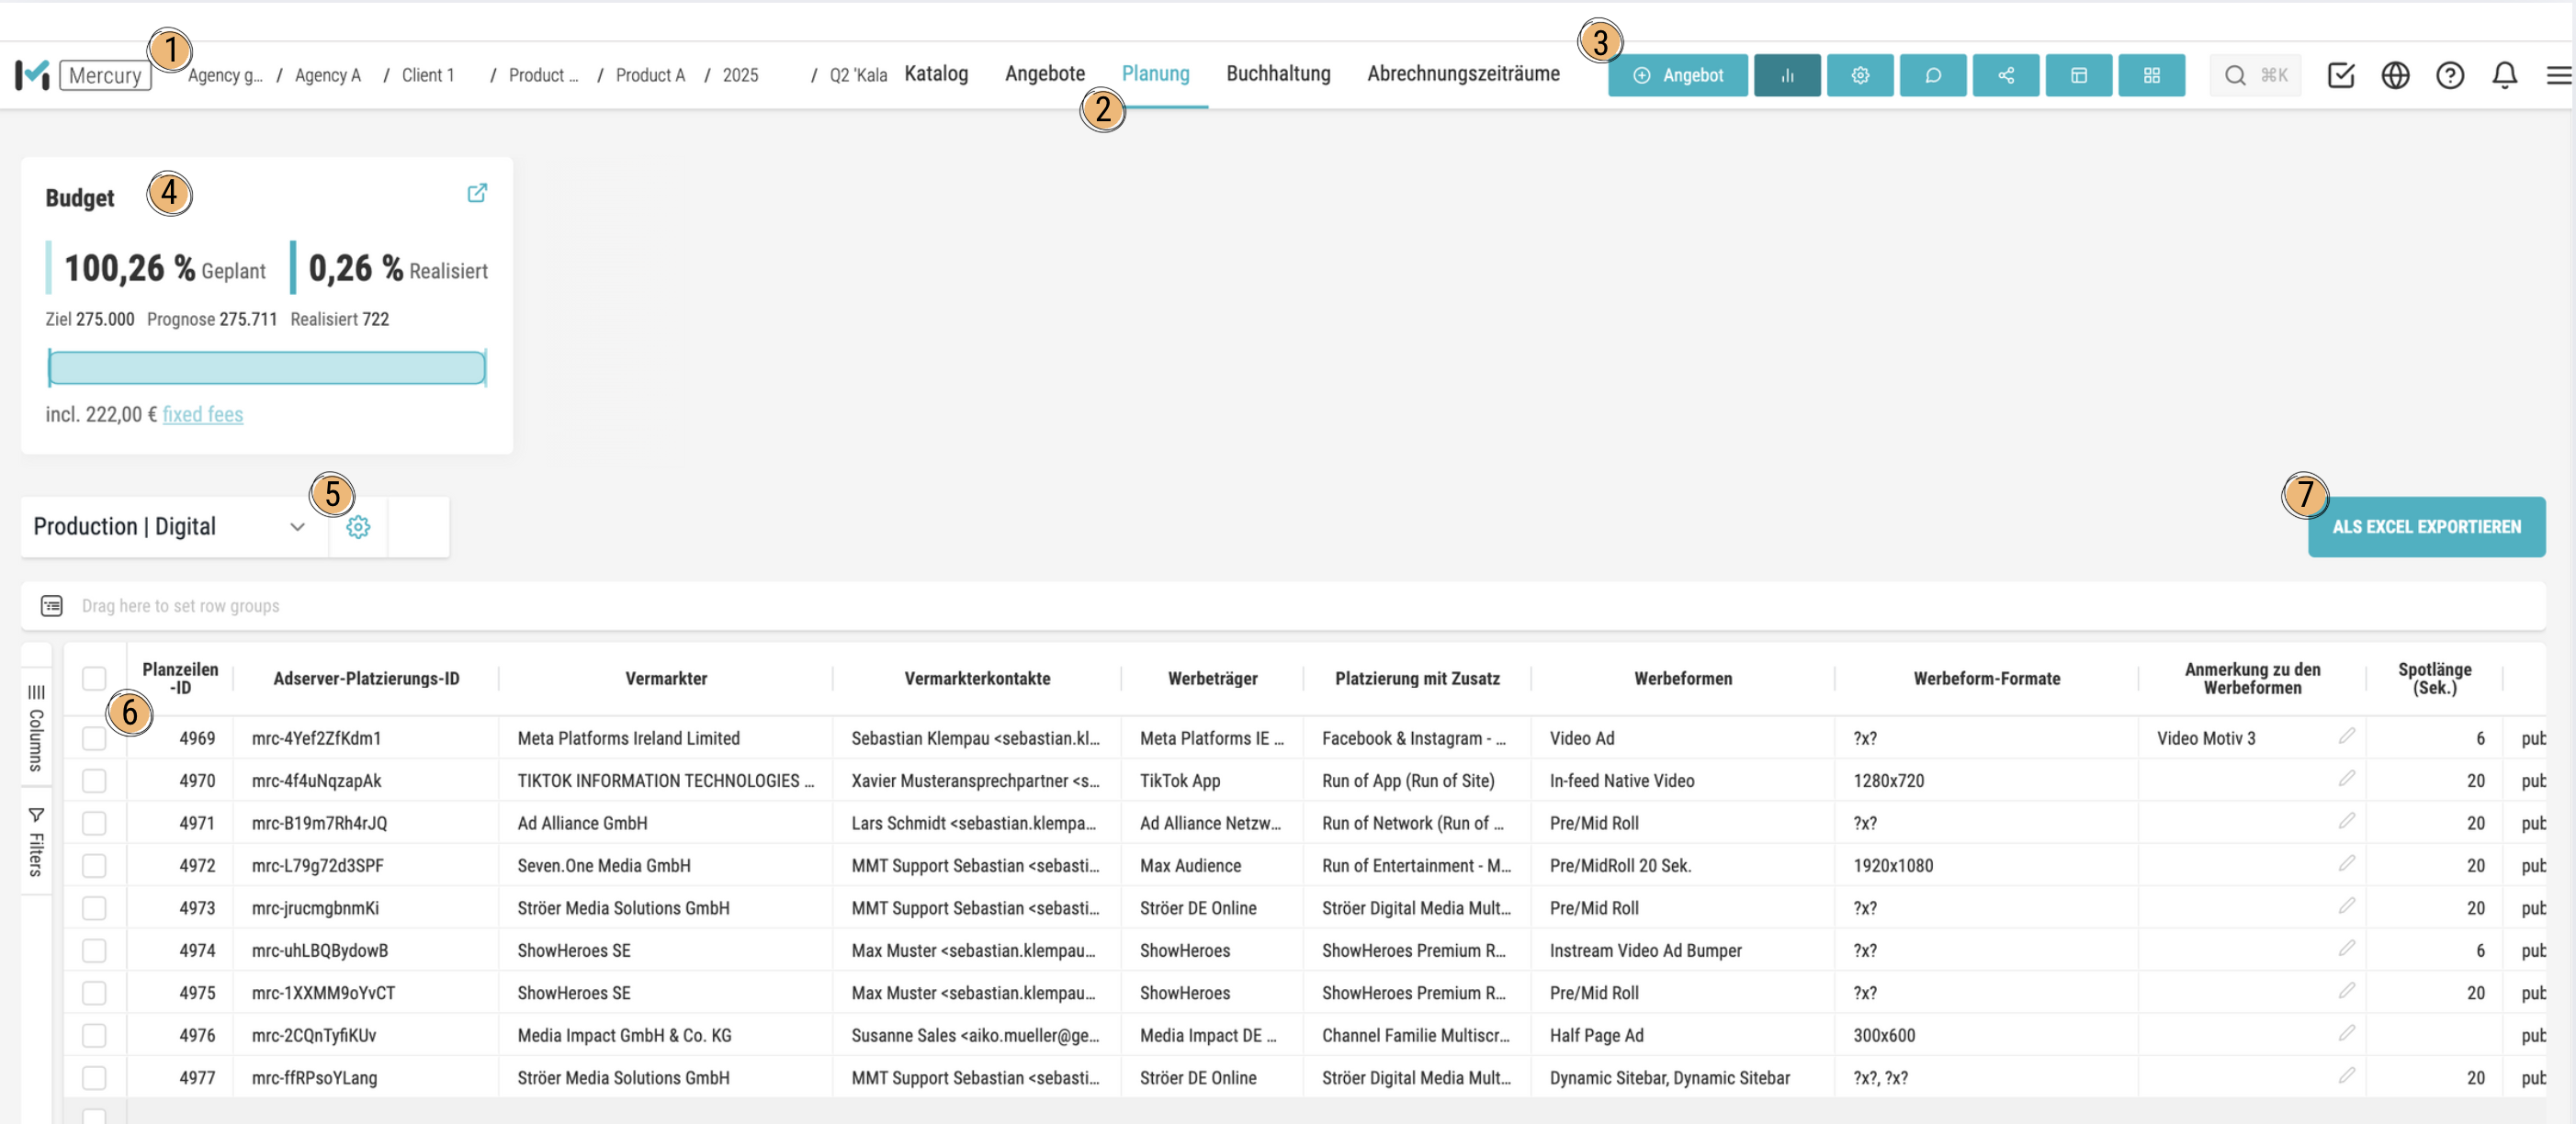Click the share icon button
2576x1124 pixels.
pyautogui.click(x=2005, y=75)
